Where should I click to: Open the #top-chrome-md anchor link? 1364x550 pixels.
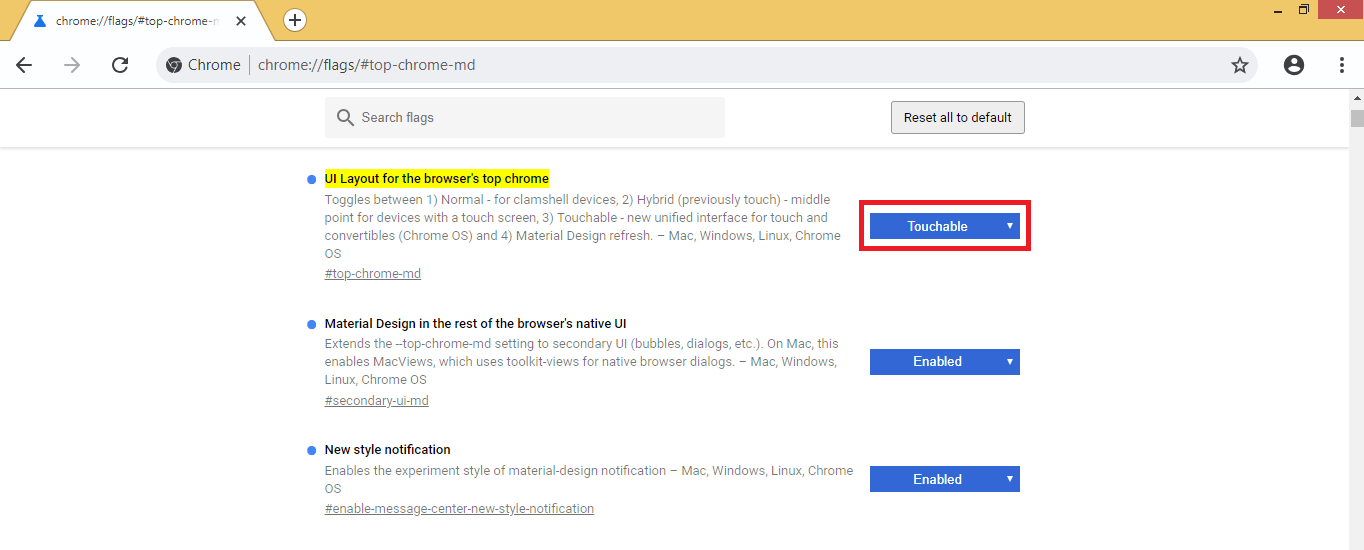(x=373, y=273)
